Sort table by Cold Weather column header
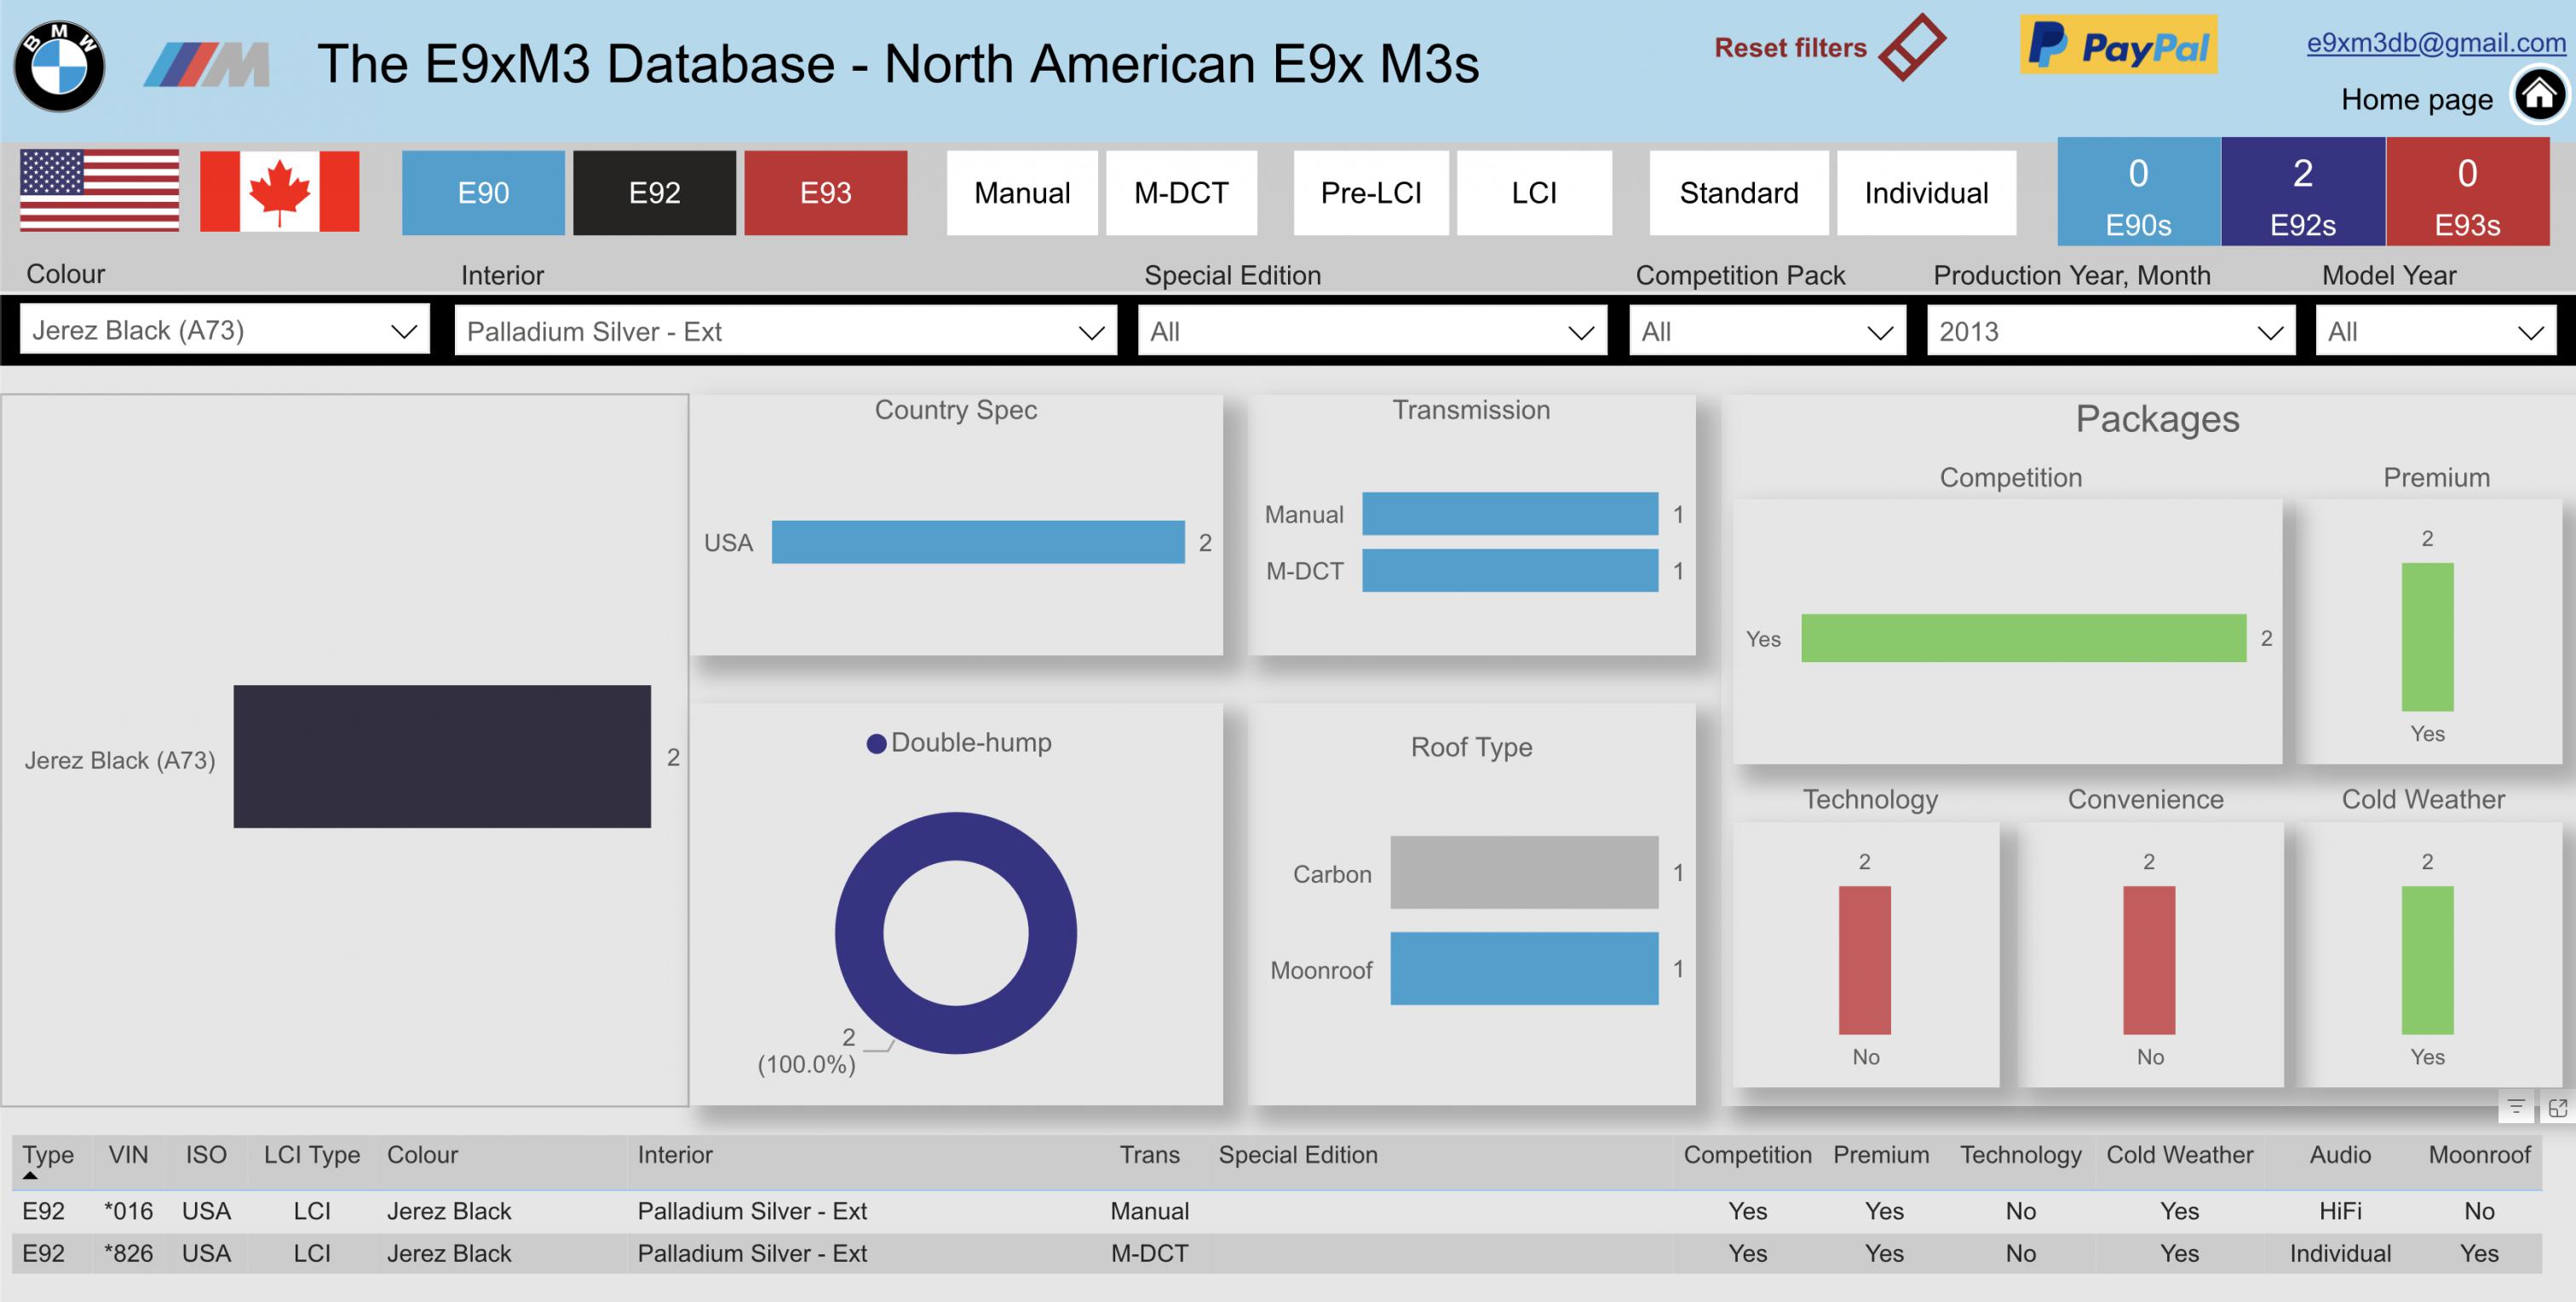 click(2180, 1155)
